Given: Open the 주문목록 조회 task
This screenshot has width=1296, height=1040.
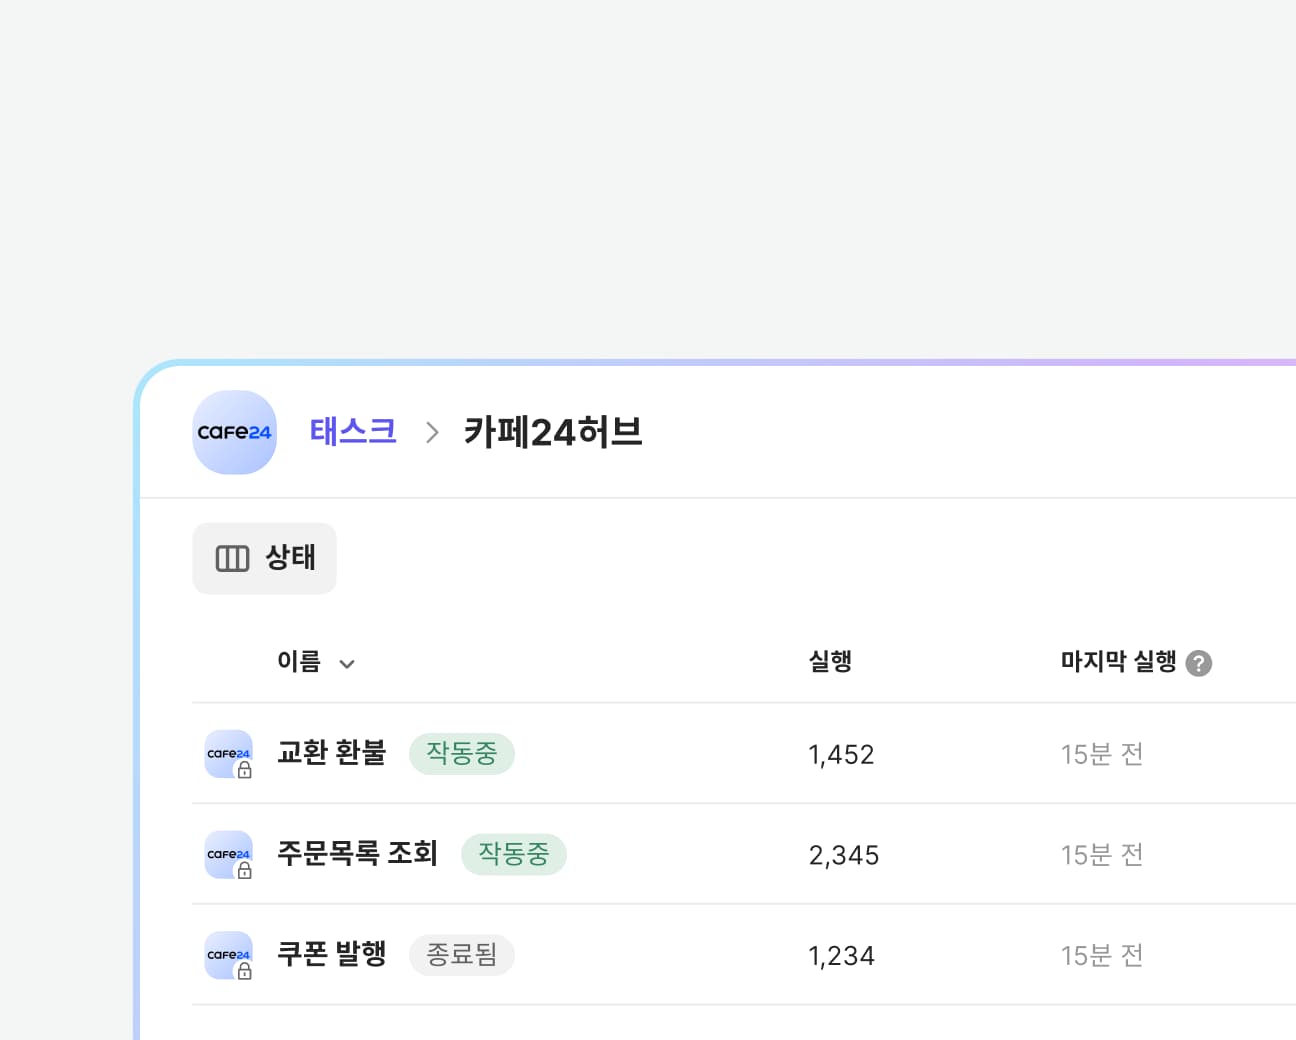Looking at the screenshot, I should point(357,854).
